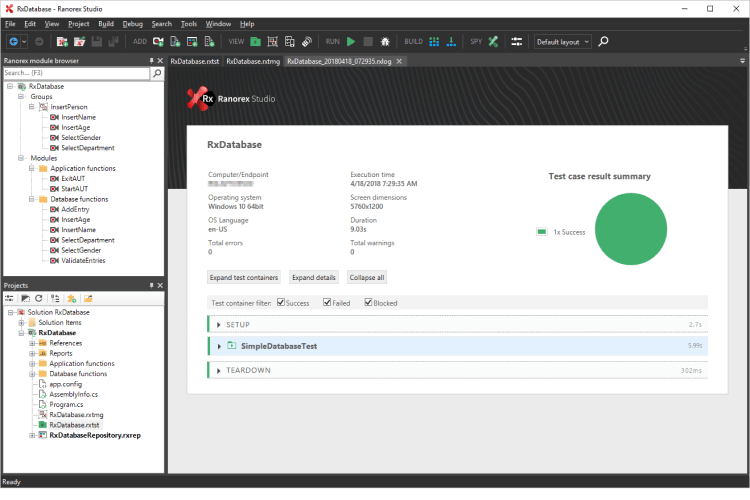Screen dimensions: 750x500
Task: Click the green success pie chart
Action: point(630,229)
